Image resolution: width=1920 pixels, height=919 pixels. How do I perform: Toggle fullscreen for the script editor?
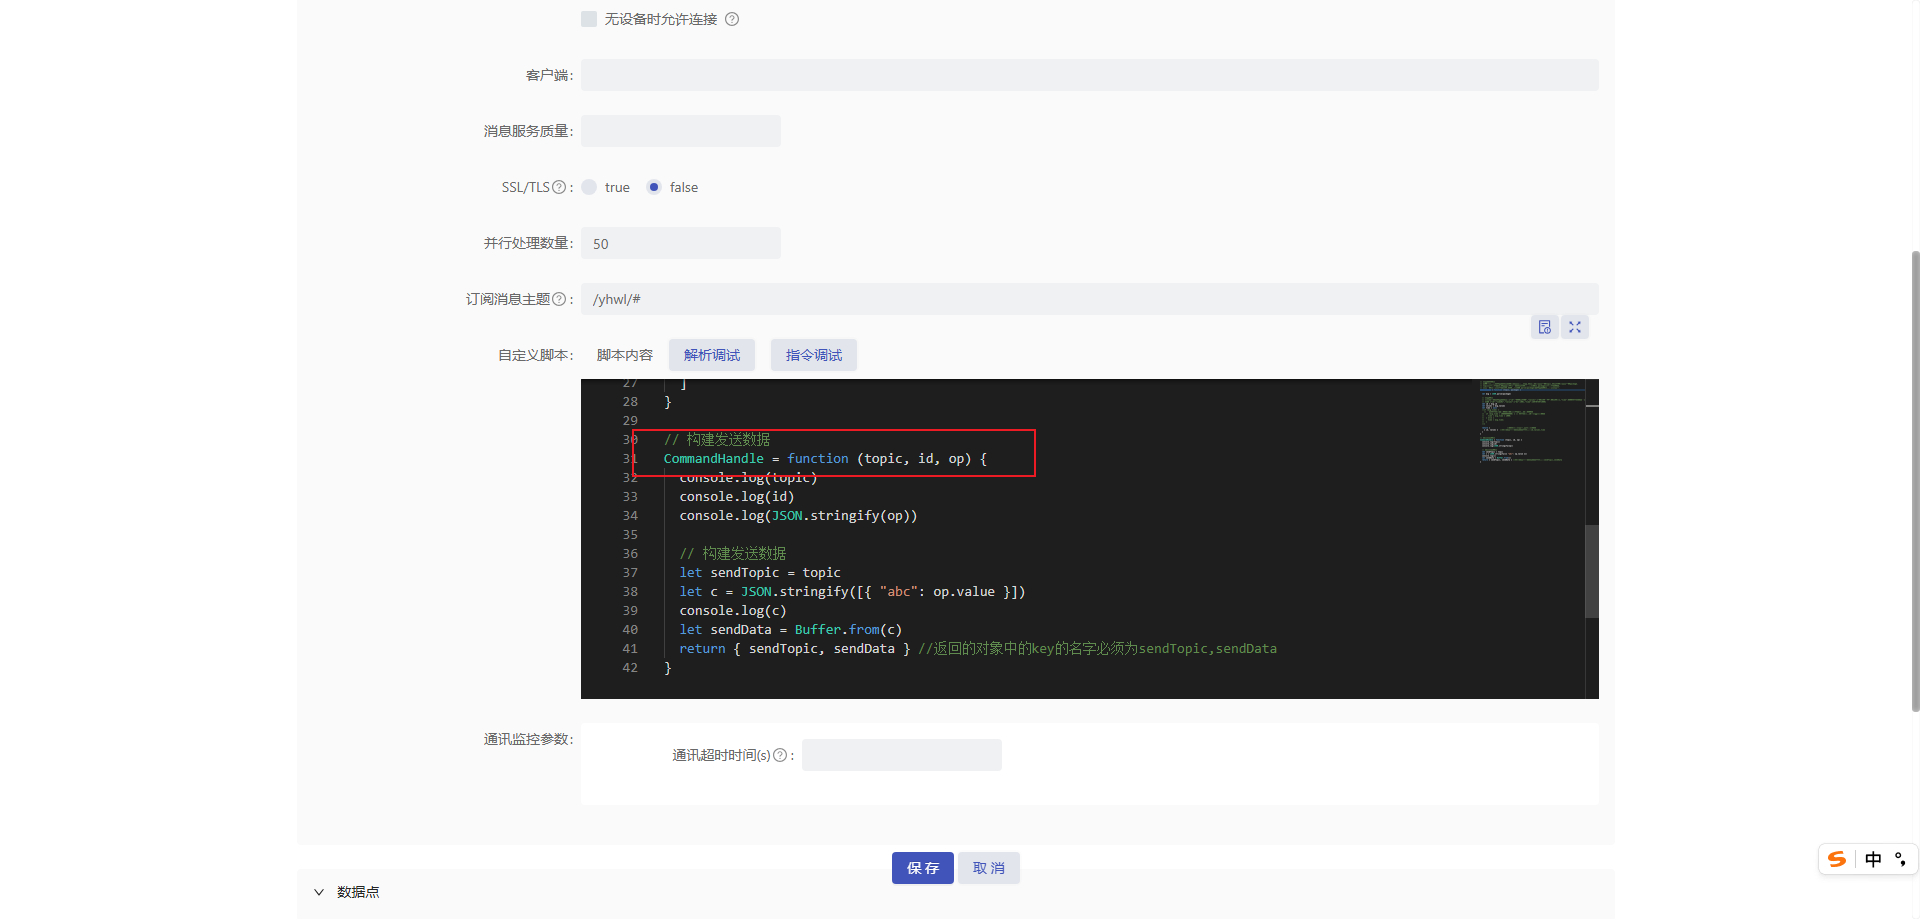[x=1575, y=327]
